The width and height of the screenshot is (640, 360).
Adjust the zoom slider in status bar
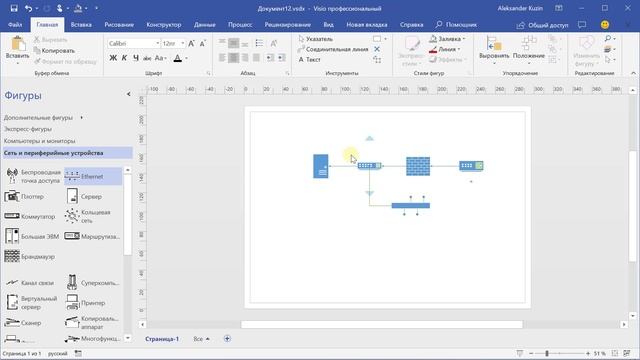pyautogui.click(x=547, y=353)
